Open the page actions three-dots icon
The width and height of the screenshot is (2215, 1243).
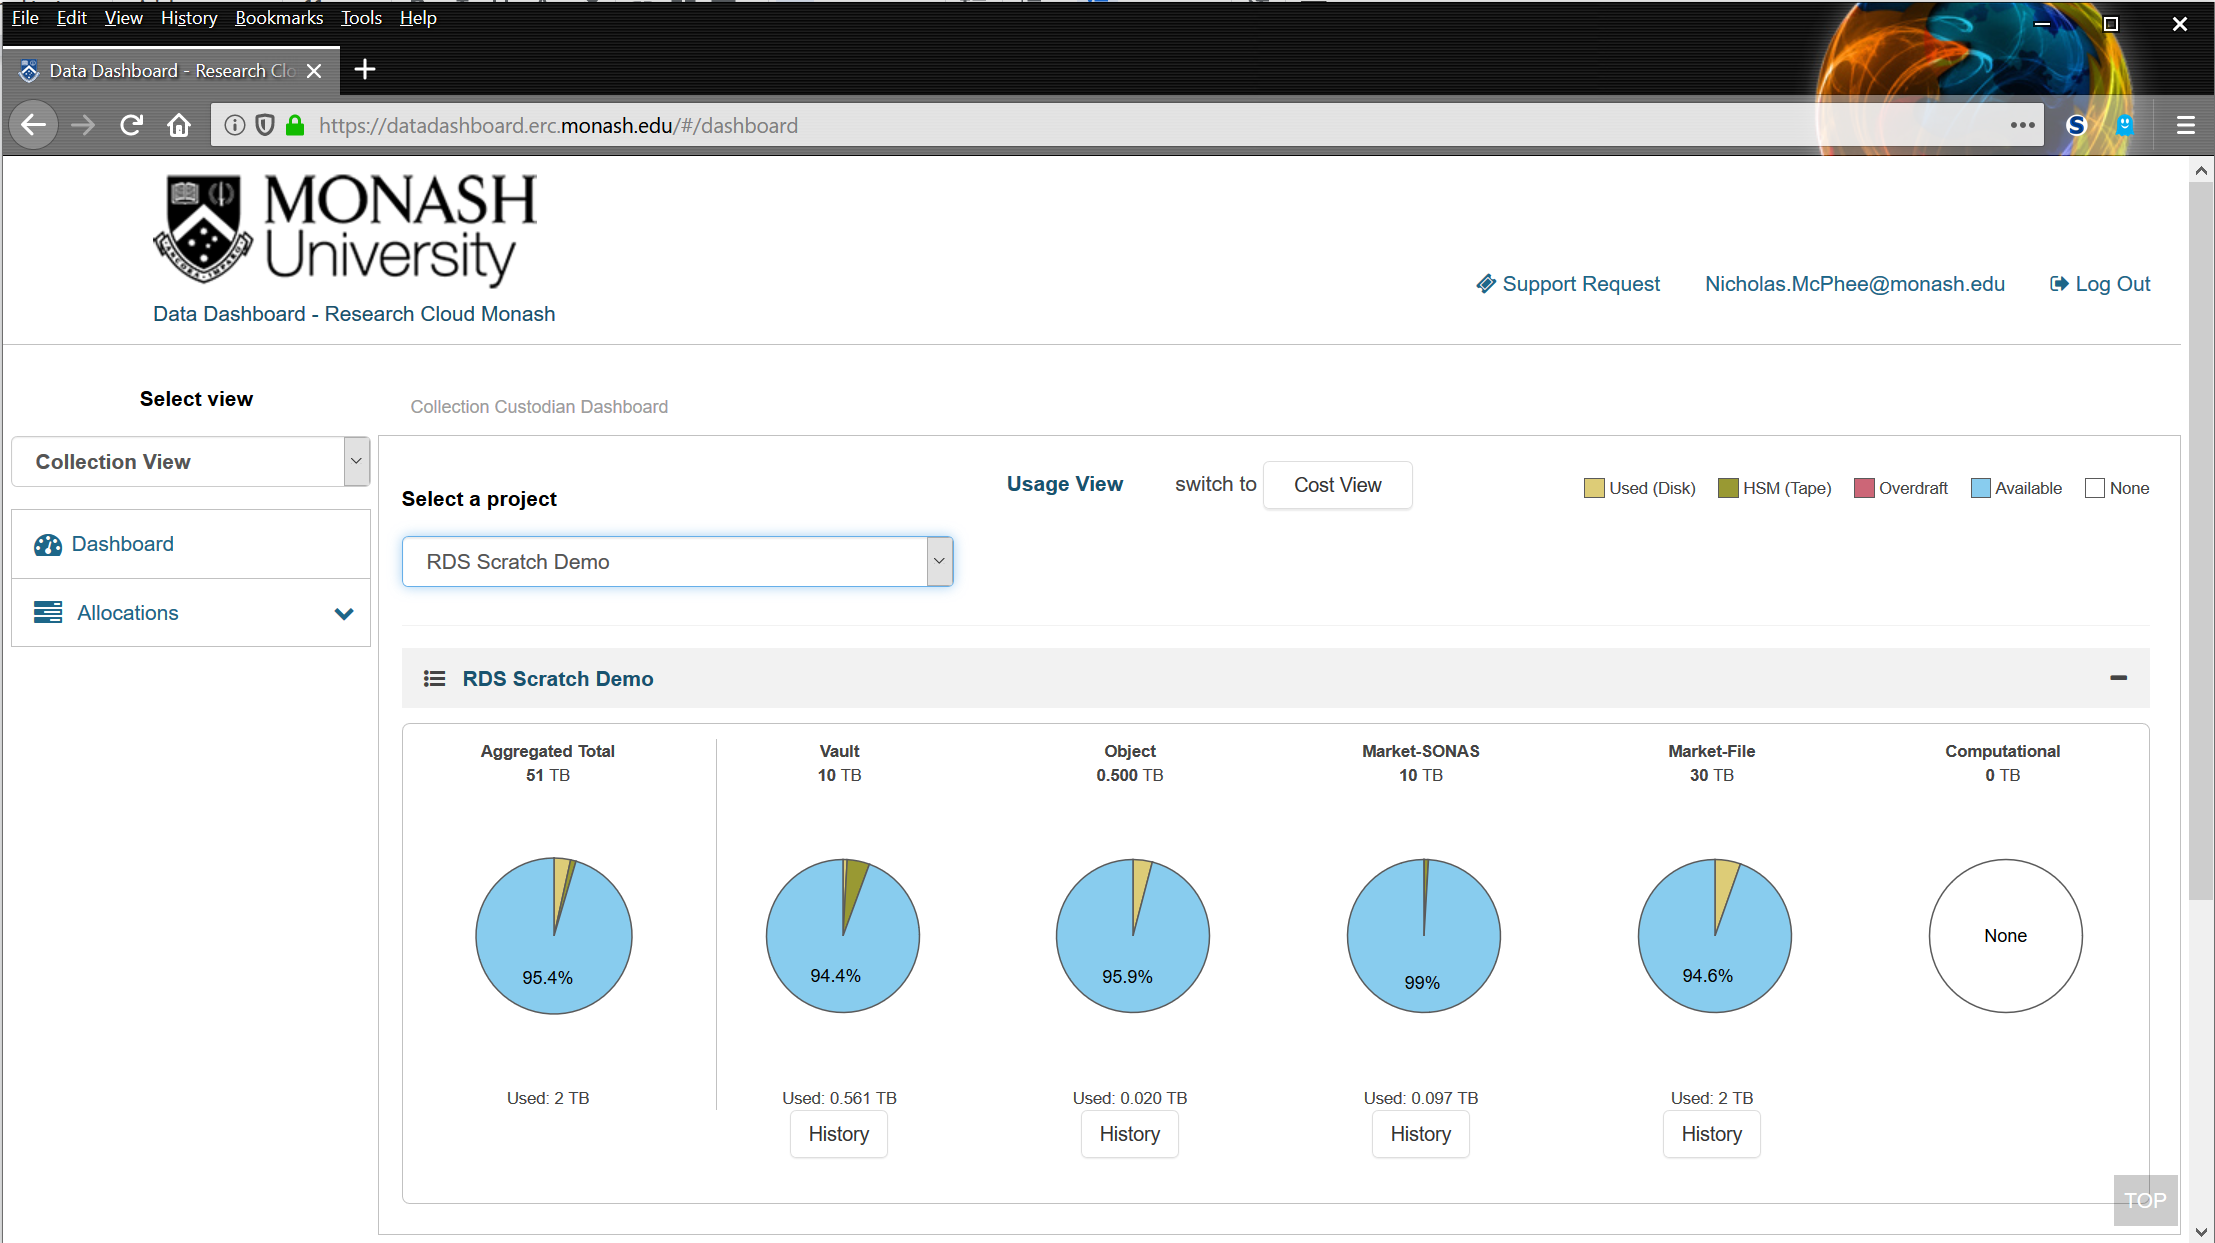coord(2022,125)
